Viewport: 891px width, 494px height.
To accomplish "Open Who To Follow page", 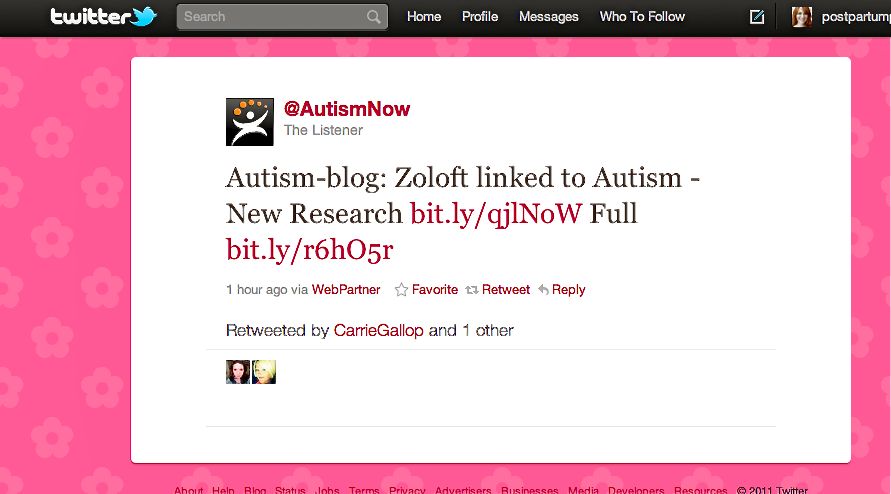I will point(642,17).
